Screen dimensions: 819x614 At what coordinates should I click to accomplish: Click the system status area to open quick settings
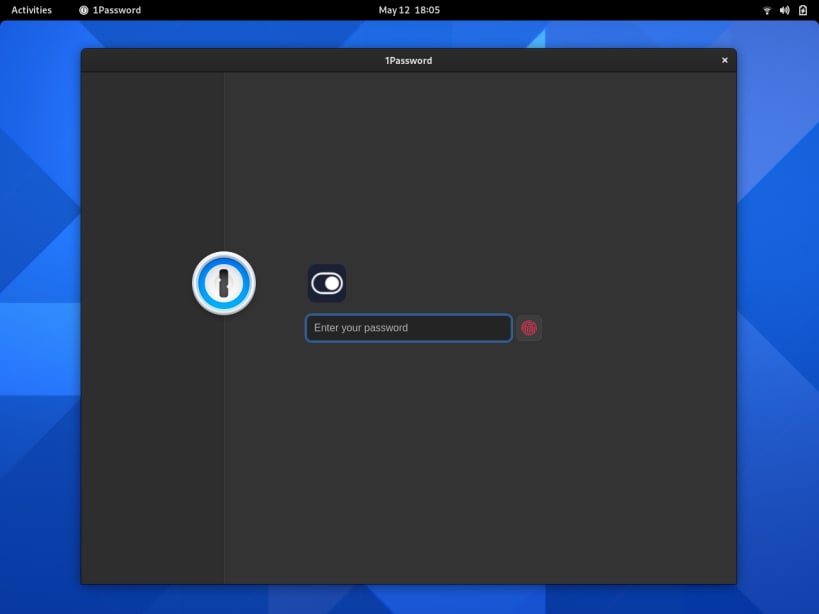(x=784, y=10)
